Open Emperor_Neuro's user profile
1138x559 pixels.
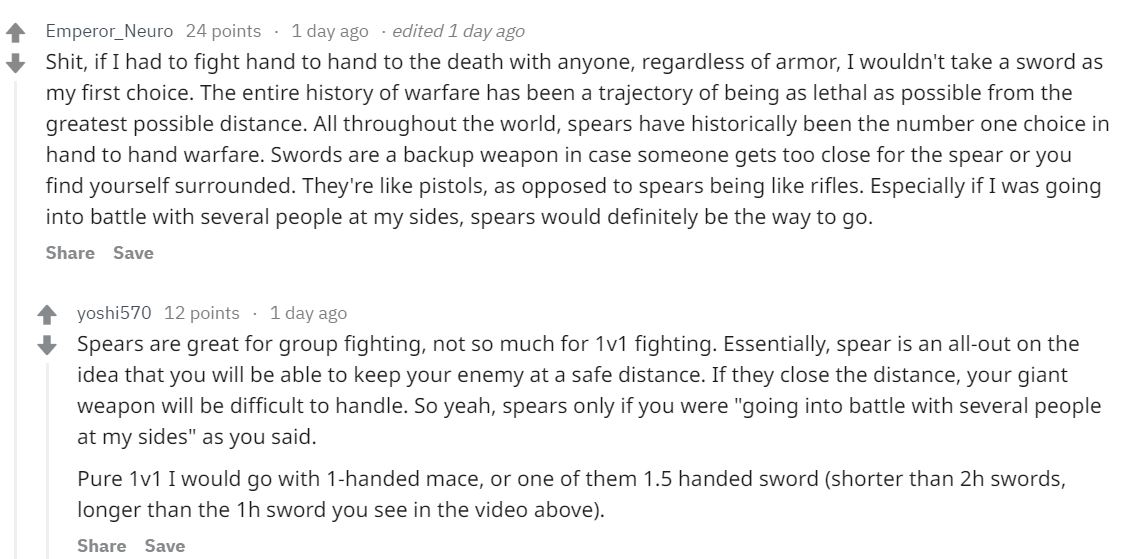coord(109,31)
